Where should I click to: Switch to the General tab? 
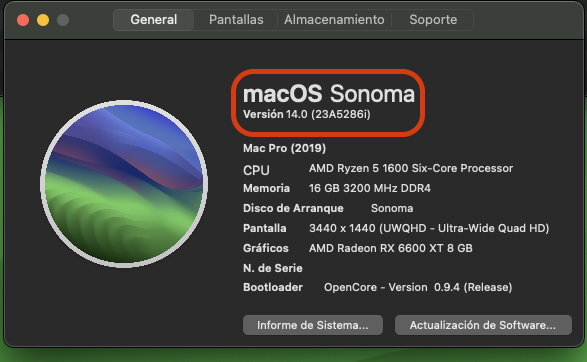click(153, 20)
